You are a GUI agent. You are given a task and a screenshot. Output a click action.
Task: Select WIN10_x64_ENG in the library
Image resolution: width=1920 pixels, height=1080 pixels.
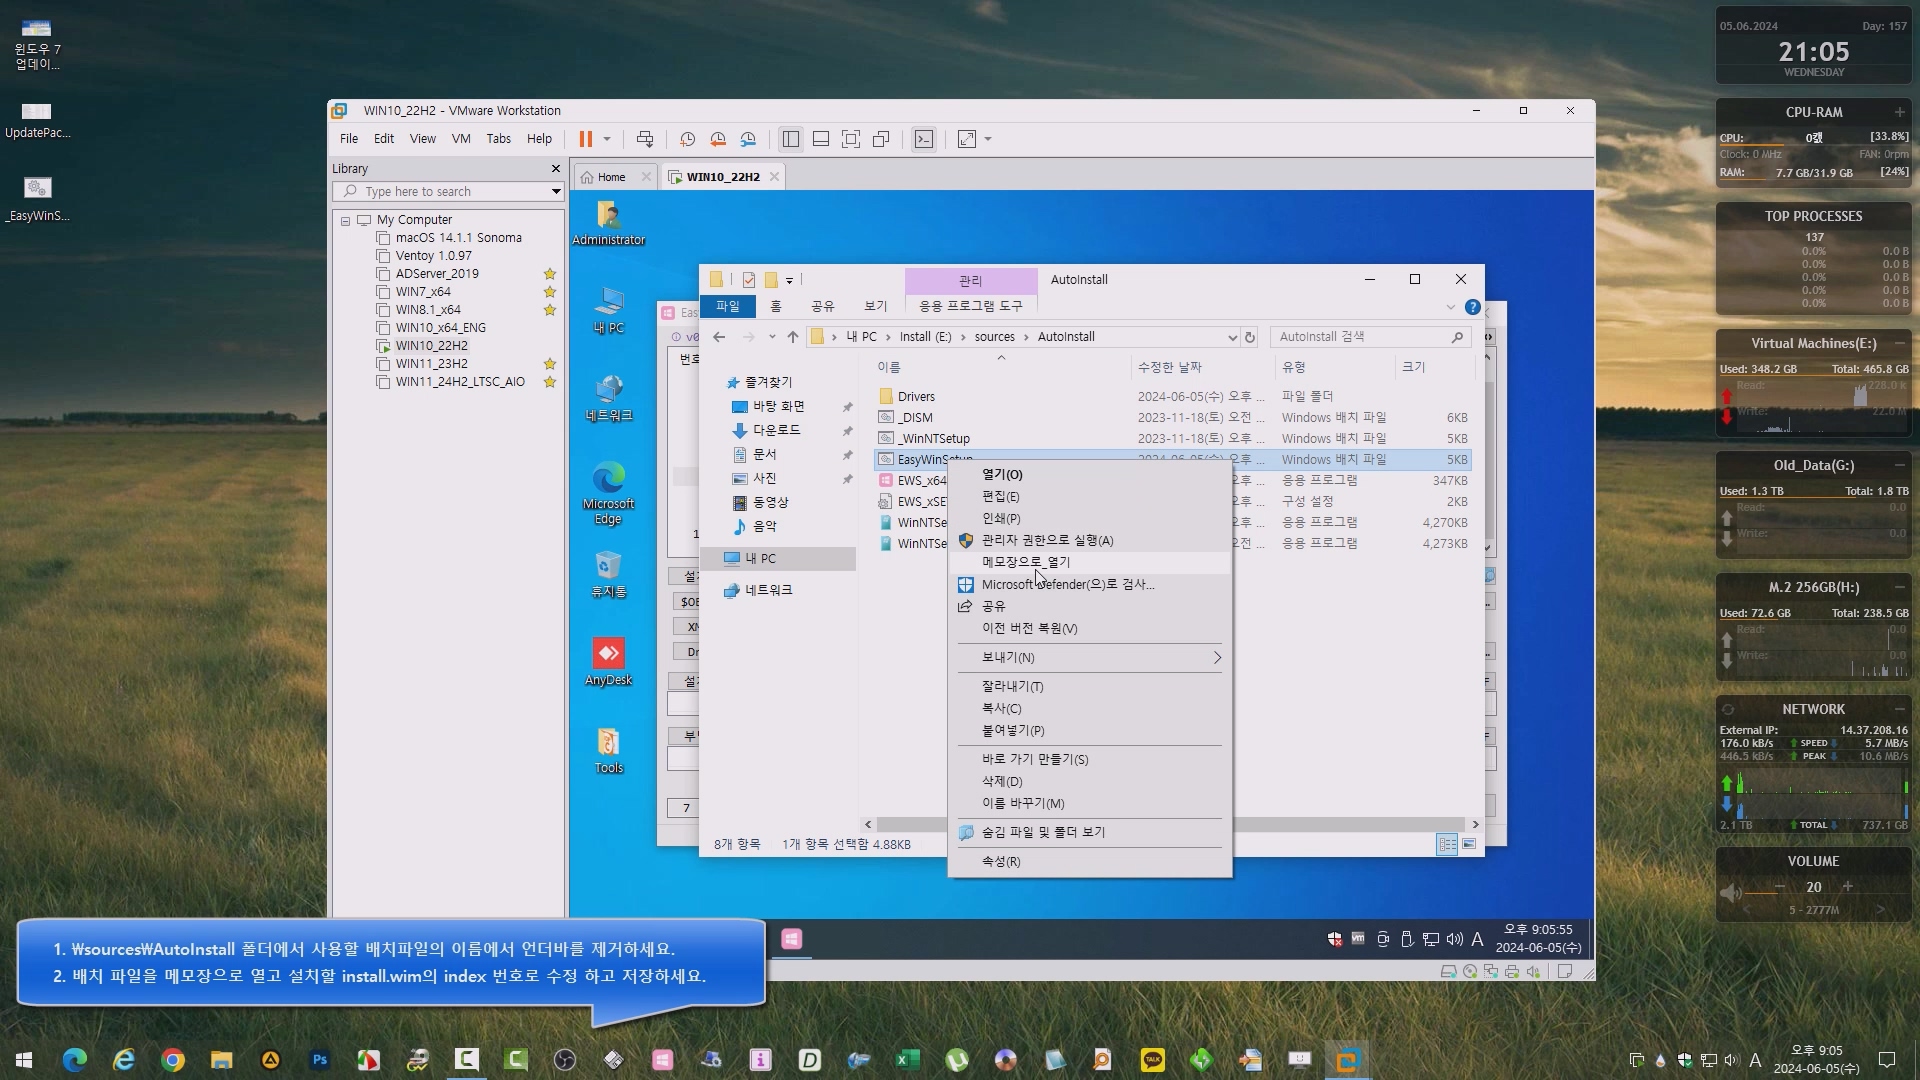pyautogui.click(x=440, y=328)
